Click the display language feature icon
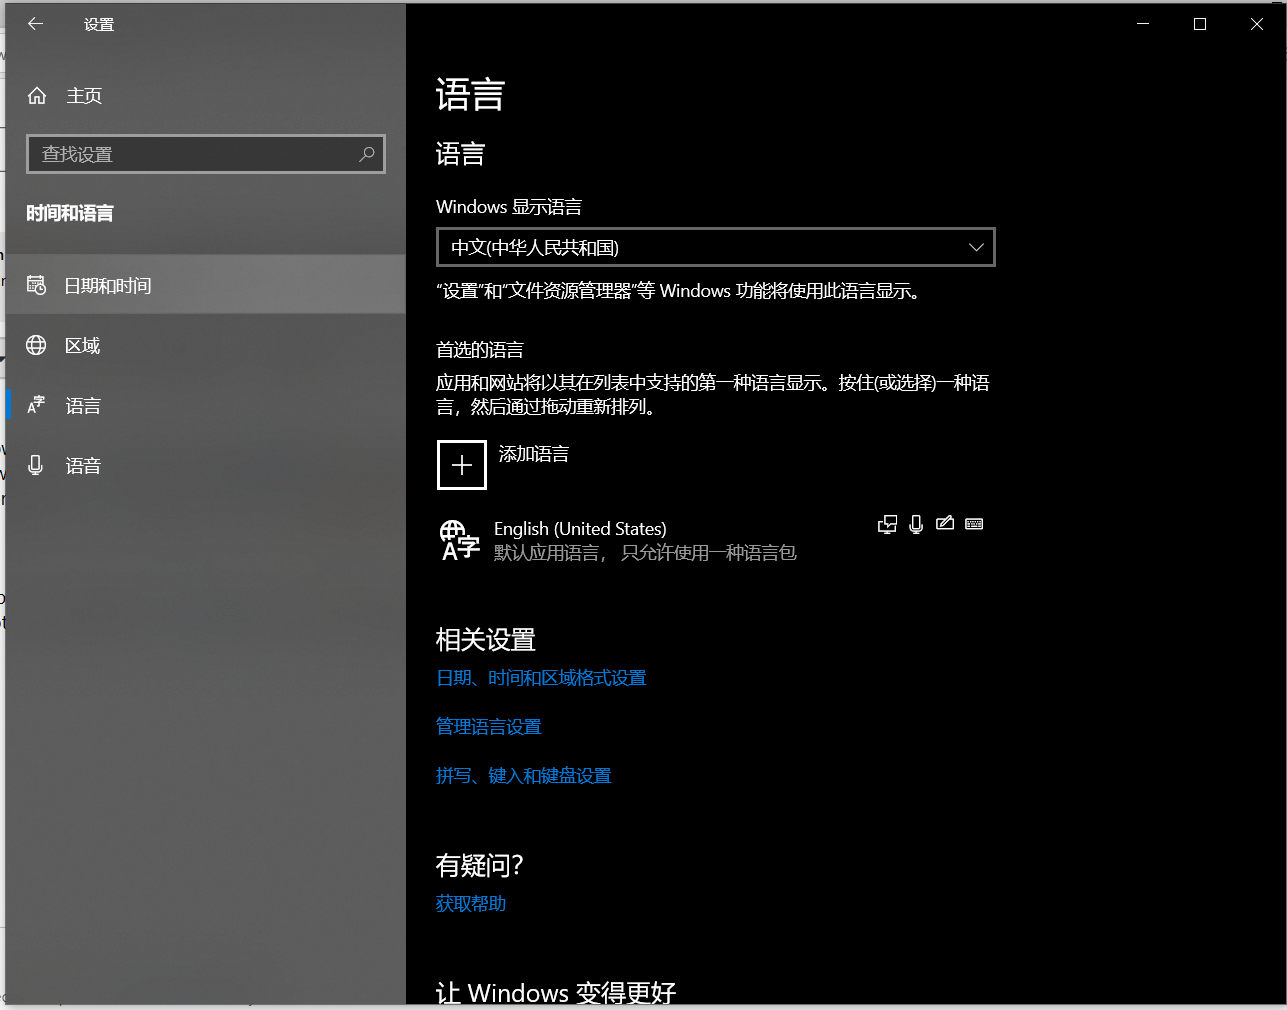 pos(887,524)
